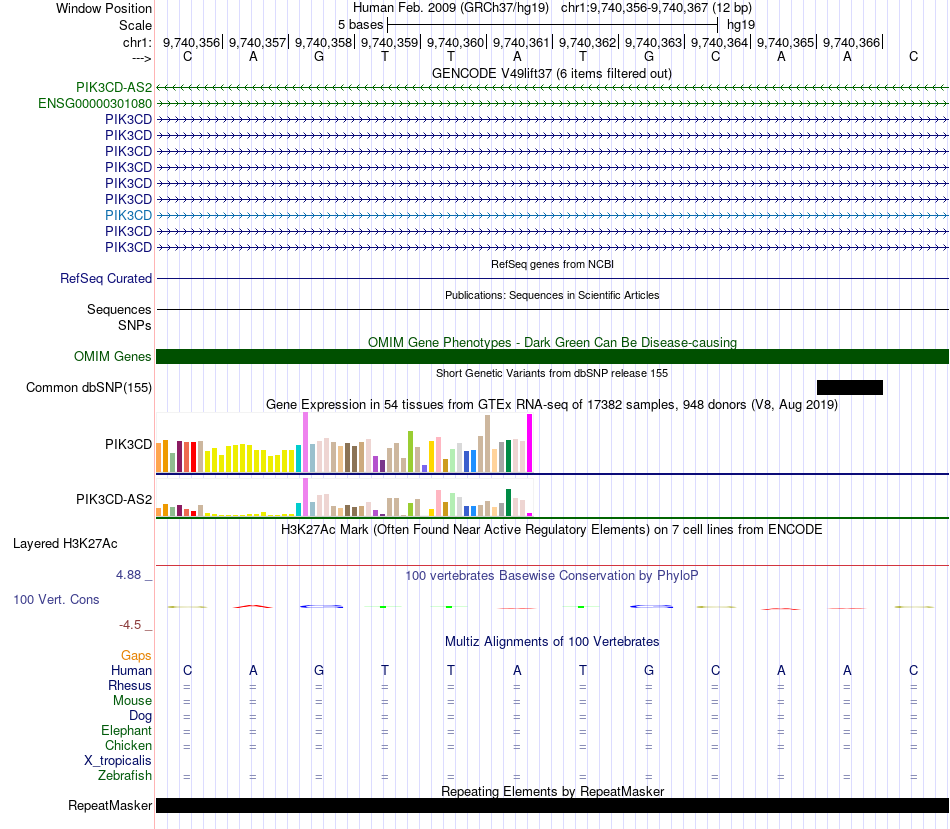Select the light-blue highlighted PIK3CD transcript label
The image size is (950, 829).
[x=128, y=215]
